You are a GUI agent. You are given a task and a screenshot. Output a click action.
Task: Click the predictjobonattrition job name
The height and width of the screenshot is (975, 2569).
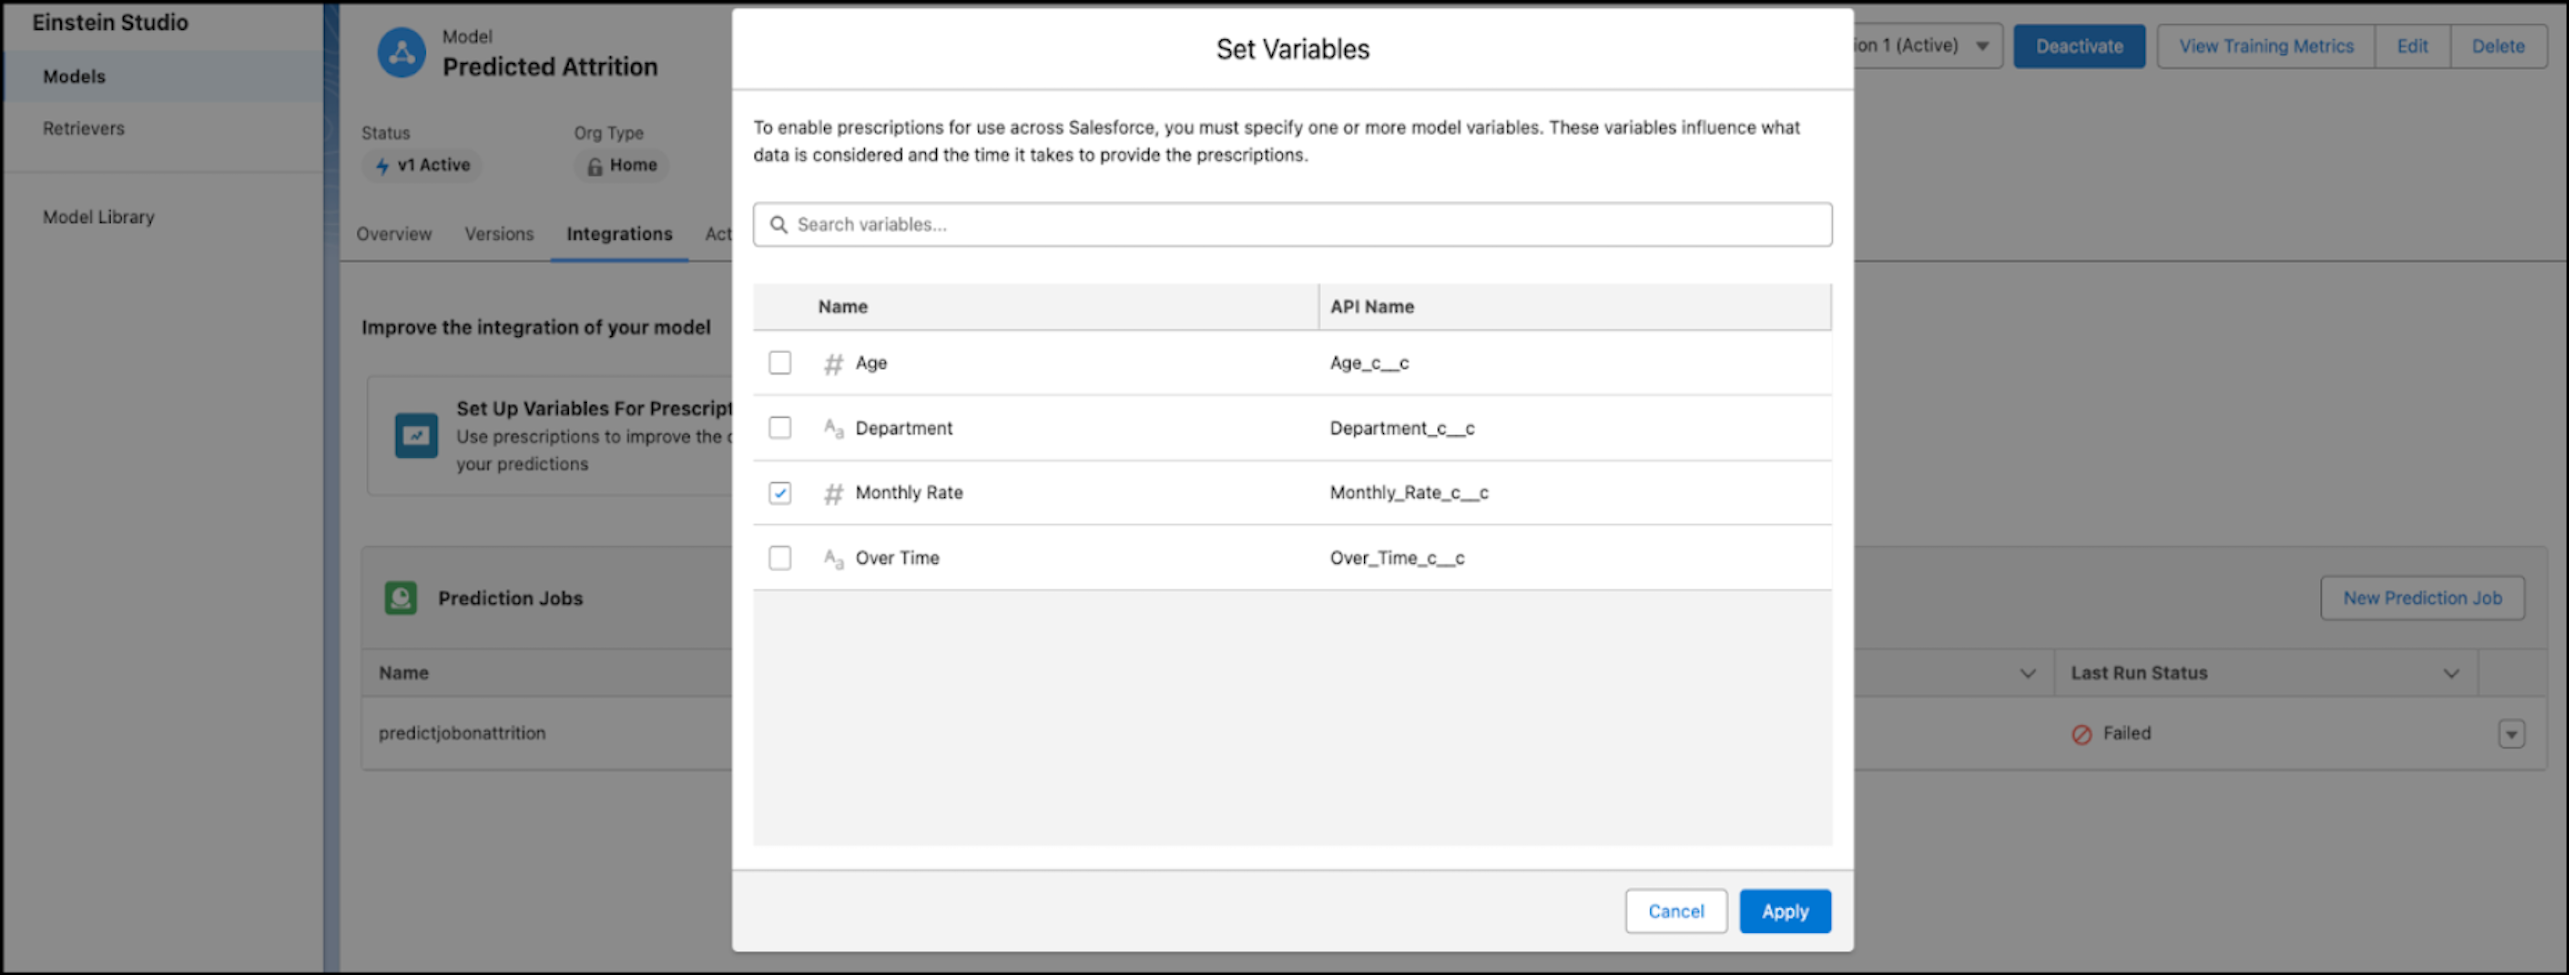(462, 733)
